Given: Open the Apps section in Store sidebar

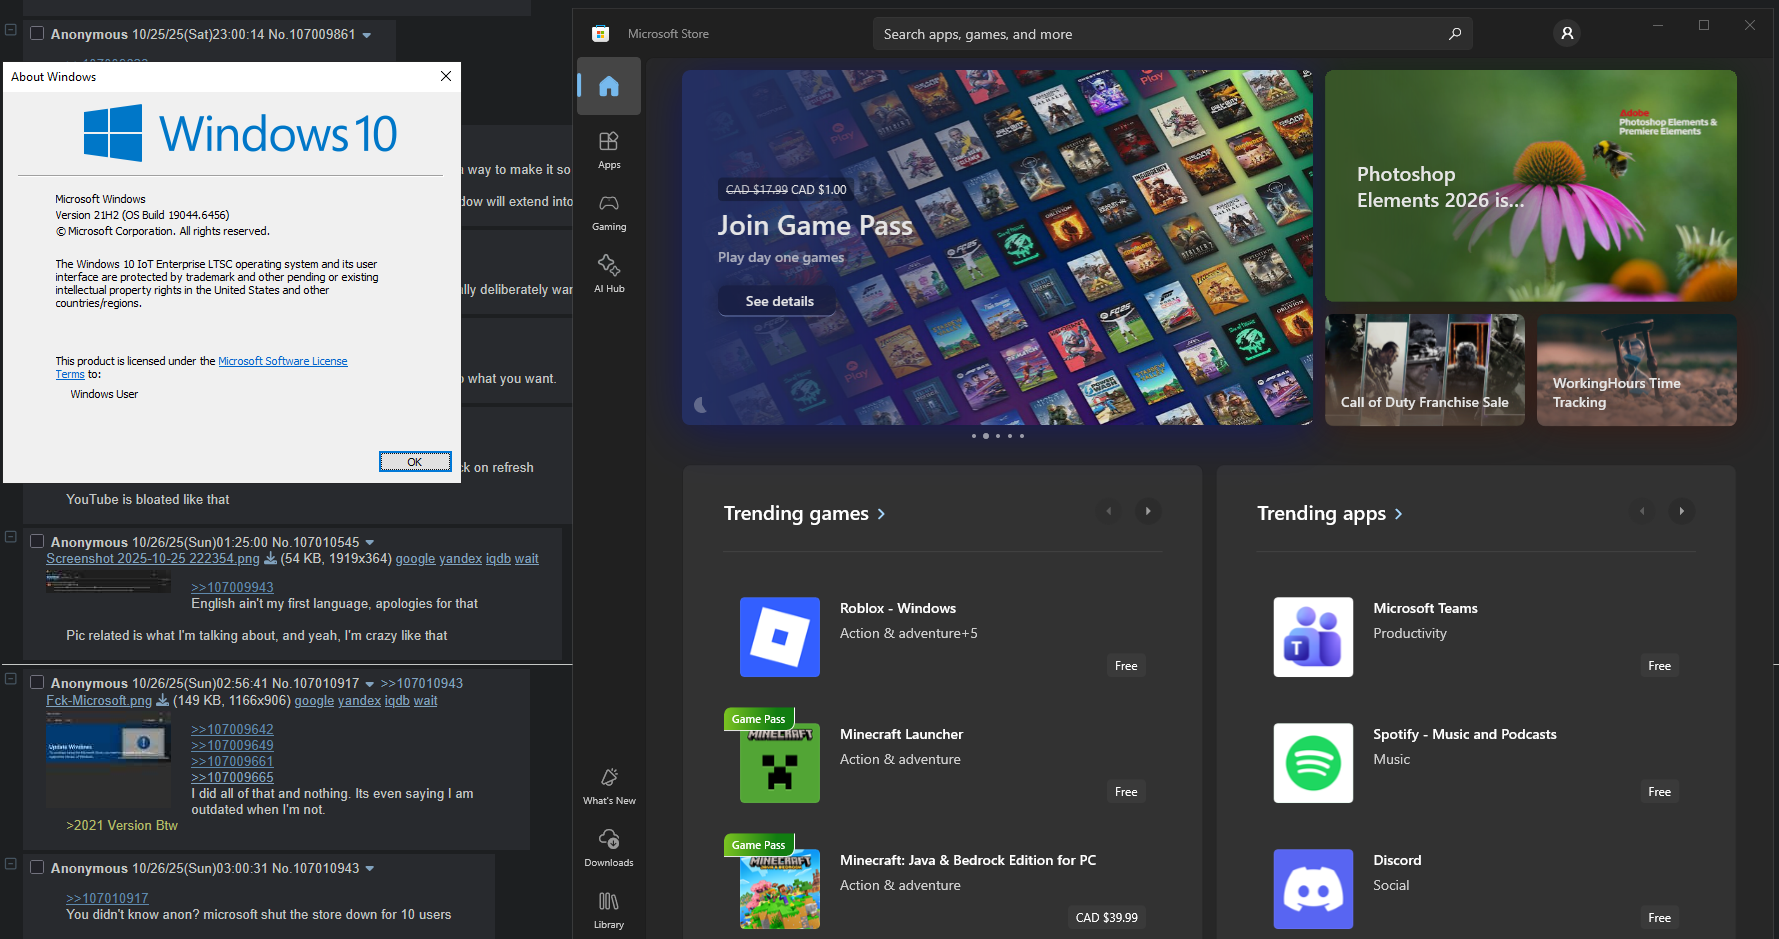Looking at the screenshot, I should coord(609,149).
